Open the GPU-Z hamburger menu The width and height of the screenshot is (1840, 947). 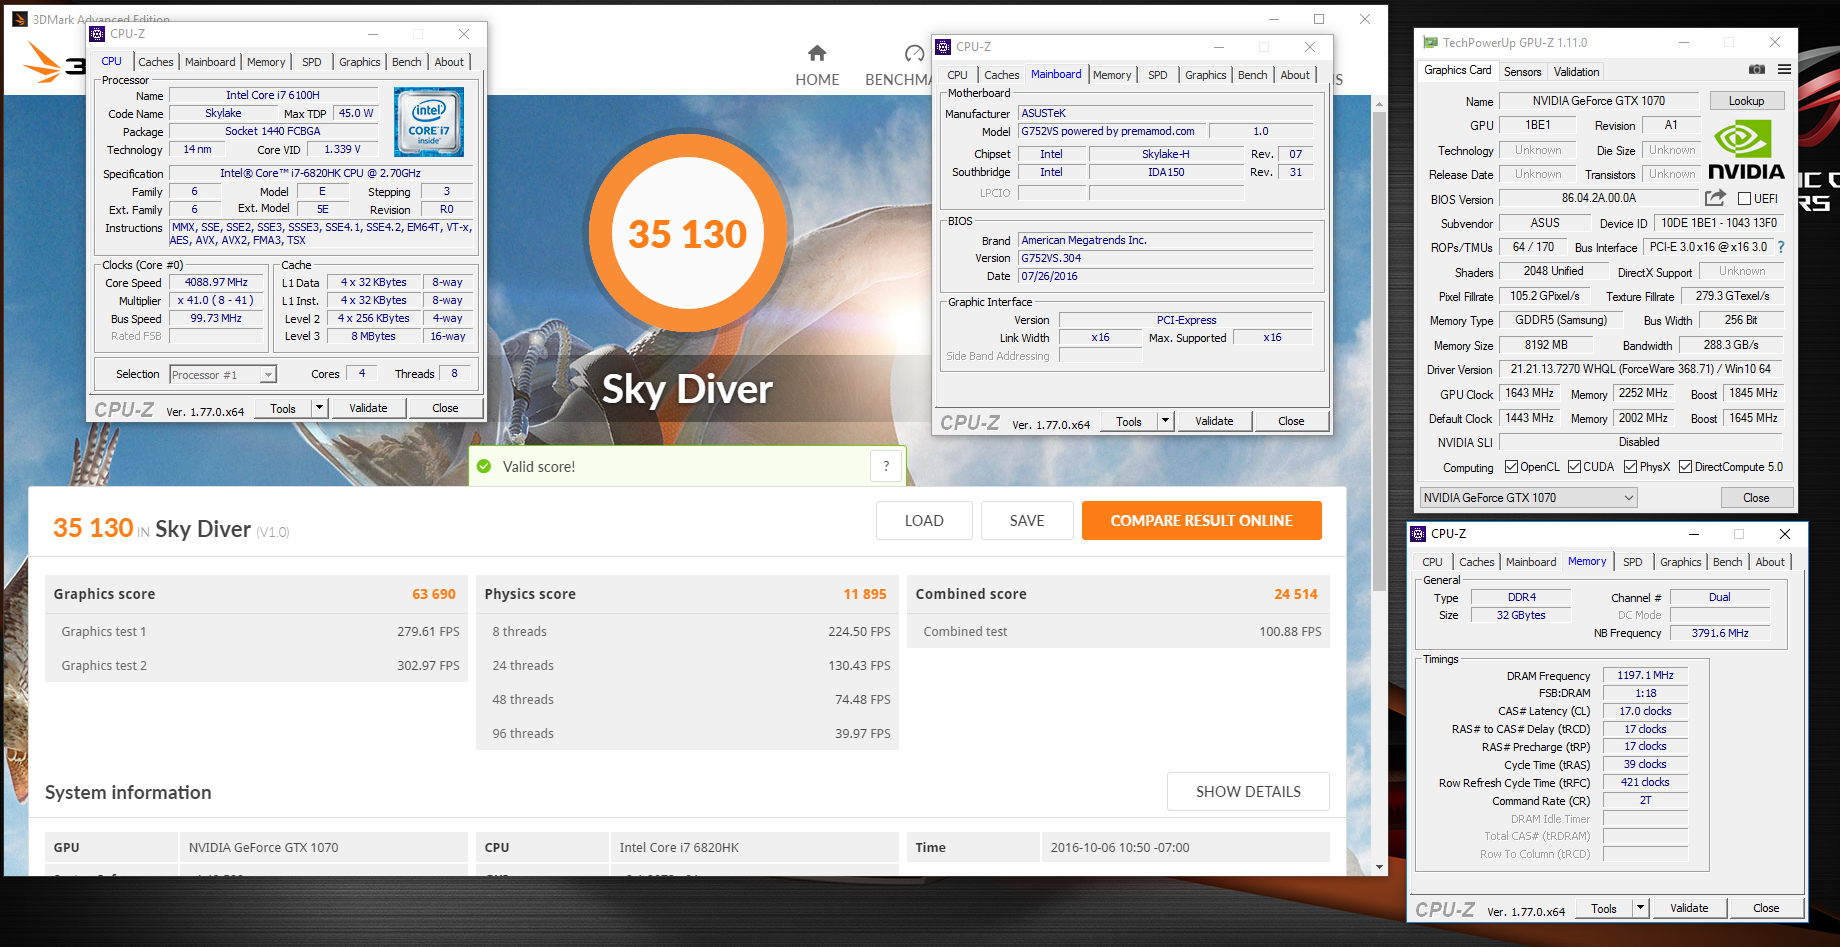pos(1785,70)
